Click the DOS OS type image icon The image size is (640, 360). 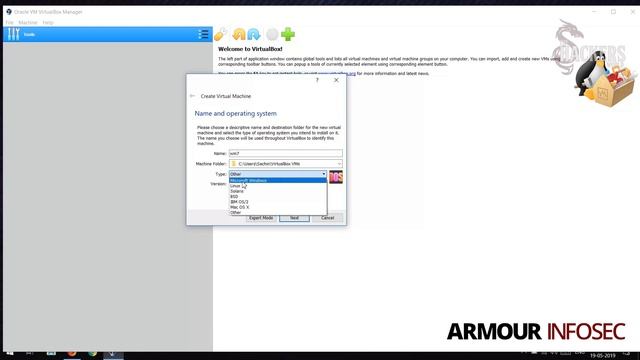point(336,177)
